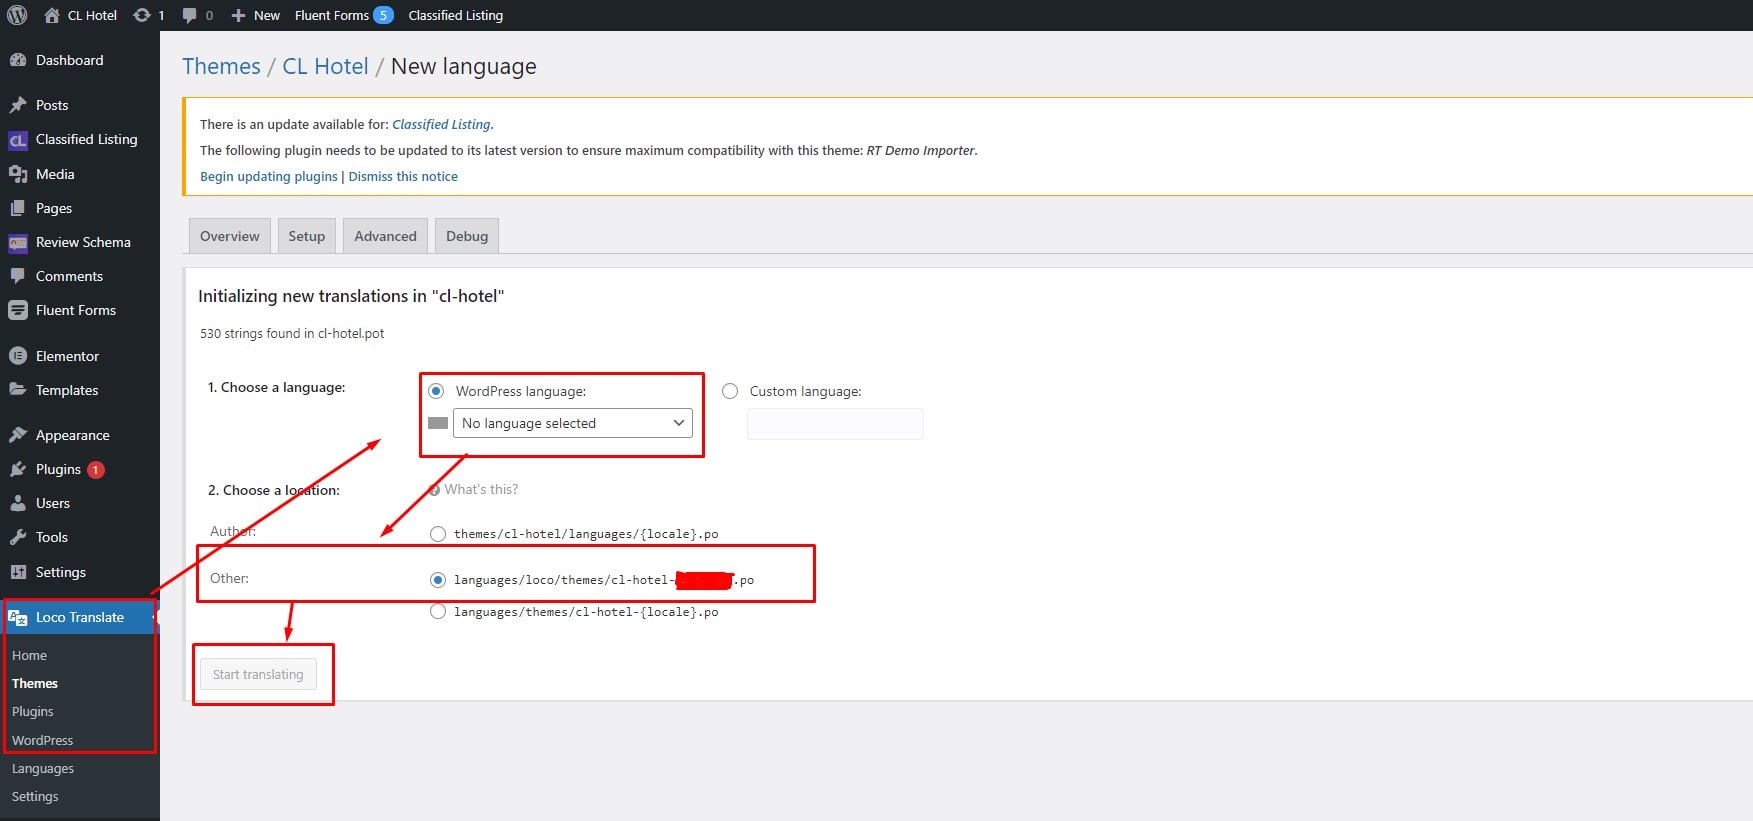Viewport: 1753px width, 821px height.
Task: Click the Plugins plug icon
Action: click(x=18, y=469)
